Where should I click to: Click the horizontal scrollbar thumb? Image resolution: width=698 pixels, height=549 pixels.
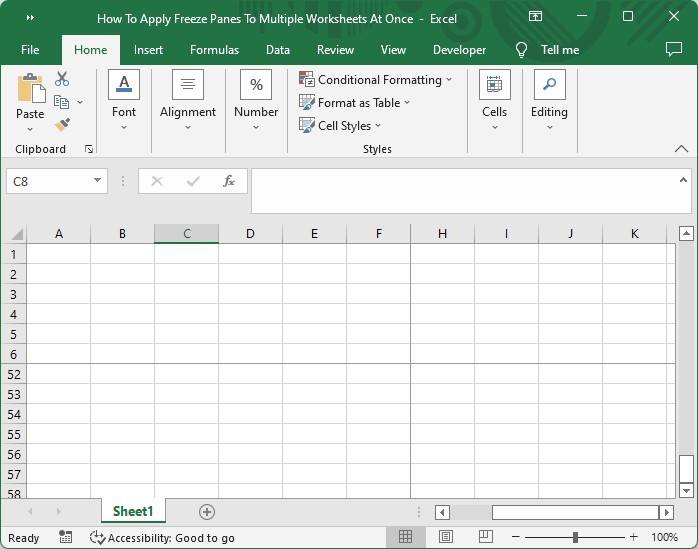pos(575,512)
